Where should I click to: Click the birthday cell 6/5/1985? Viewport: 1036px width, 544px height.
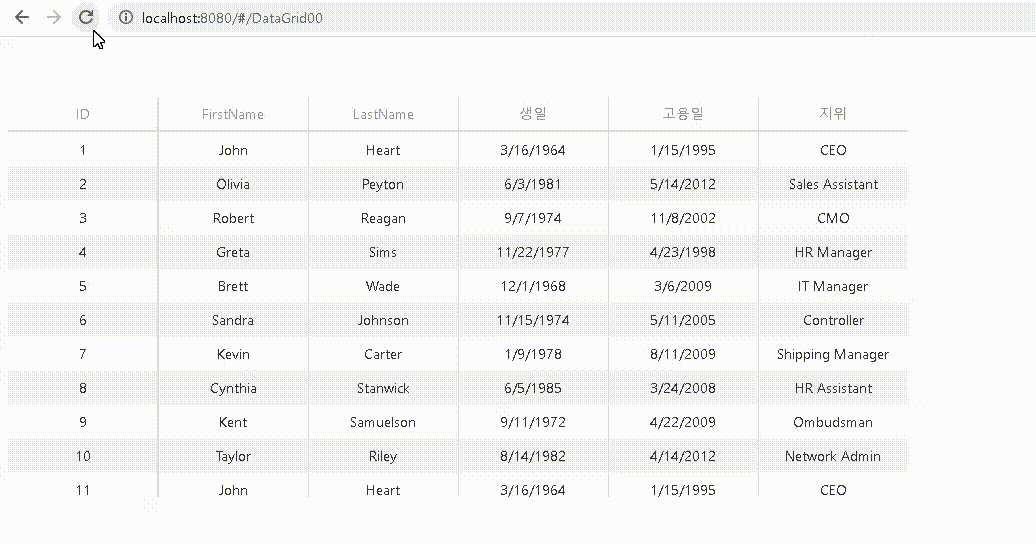point(533,389)
